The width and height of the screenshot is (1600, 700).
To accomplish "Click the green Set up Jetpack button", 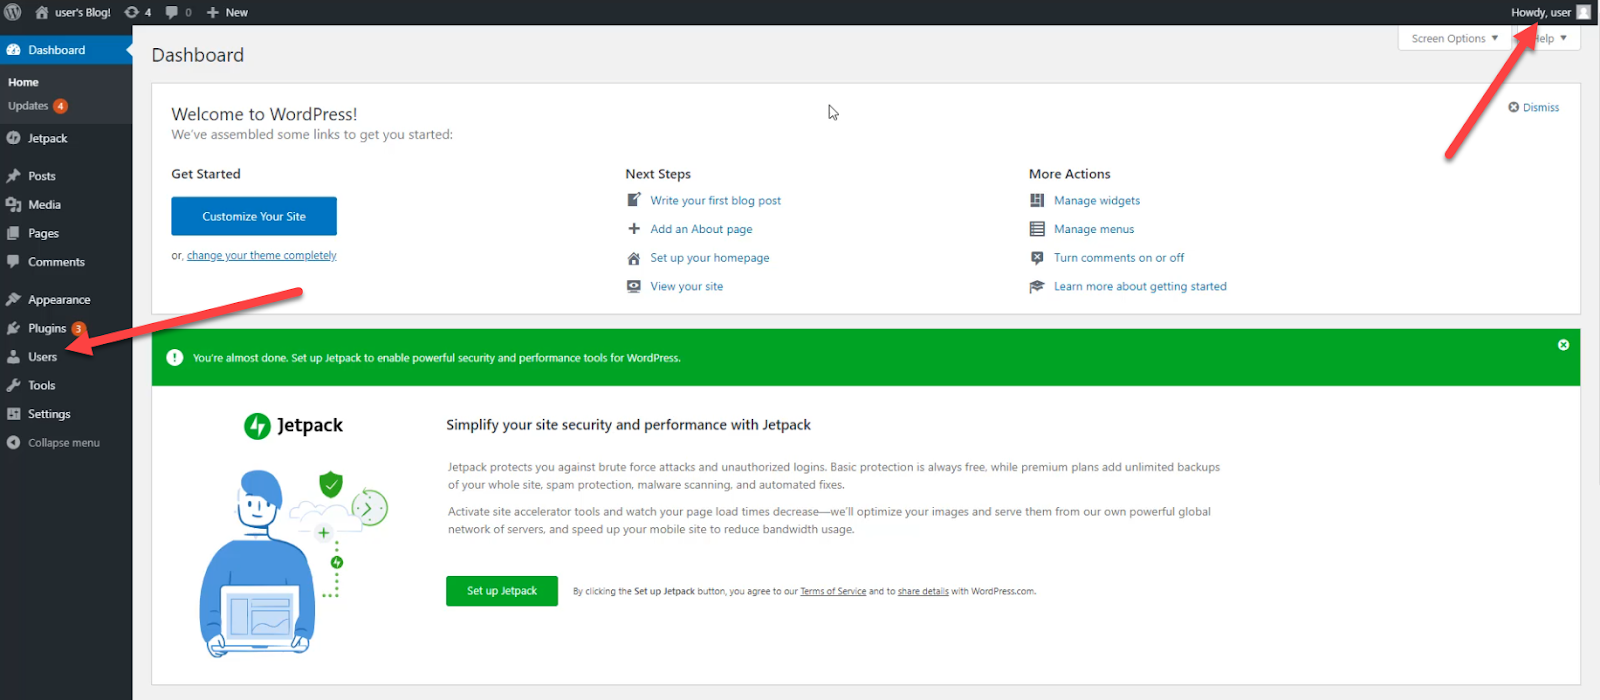I will (502, 591).
